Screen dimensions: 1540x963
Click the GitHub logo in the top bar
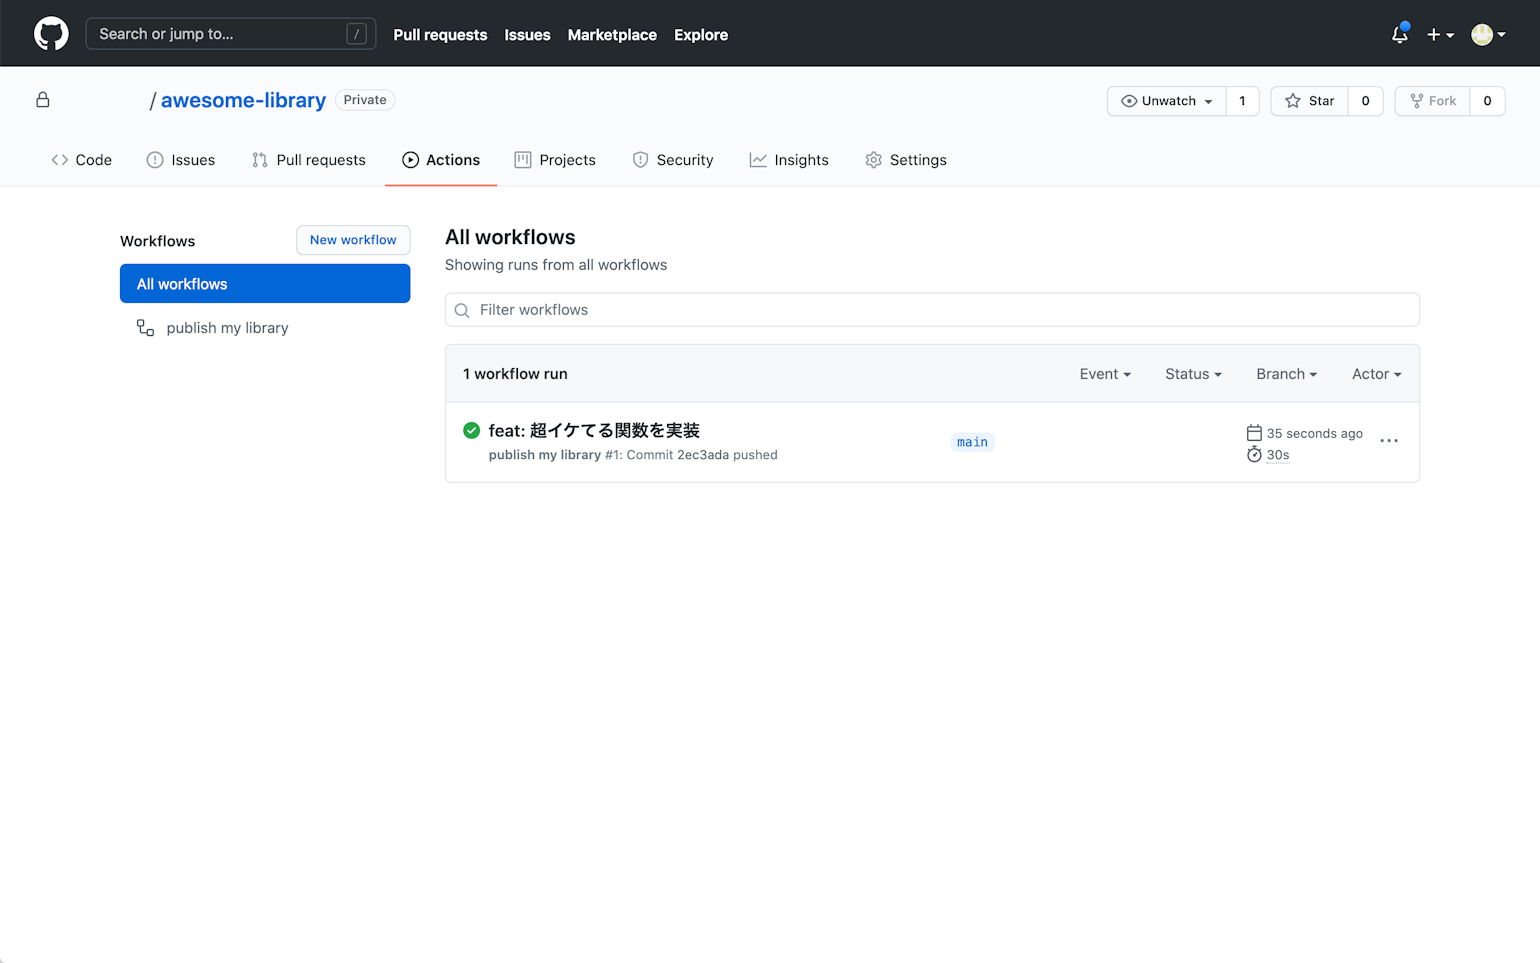point(51,33)
